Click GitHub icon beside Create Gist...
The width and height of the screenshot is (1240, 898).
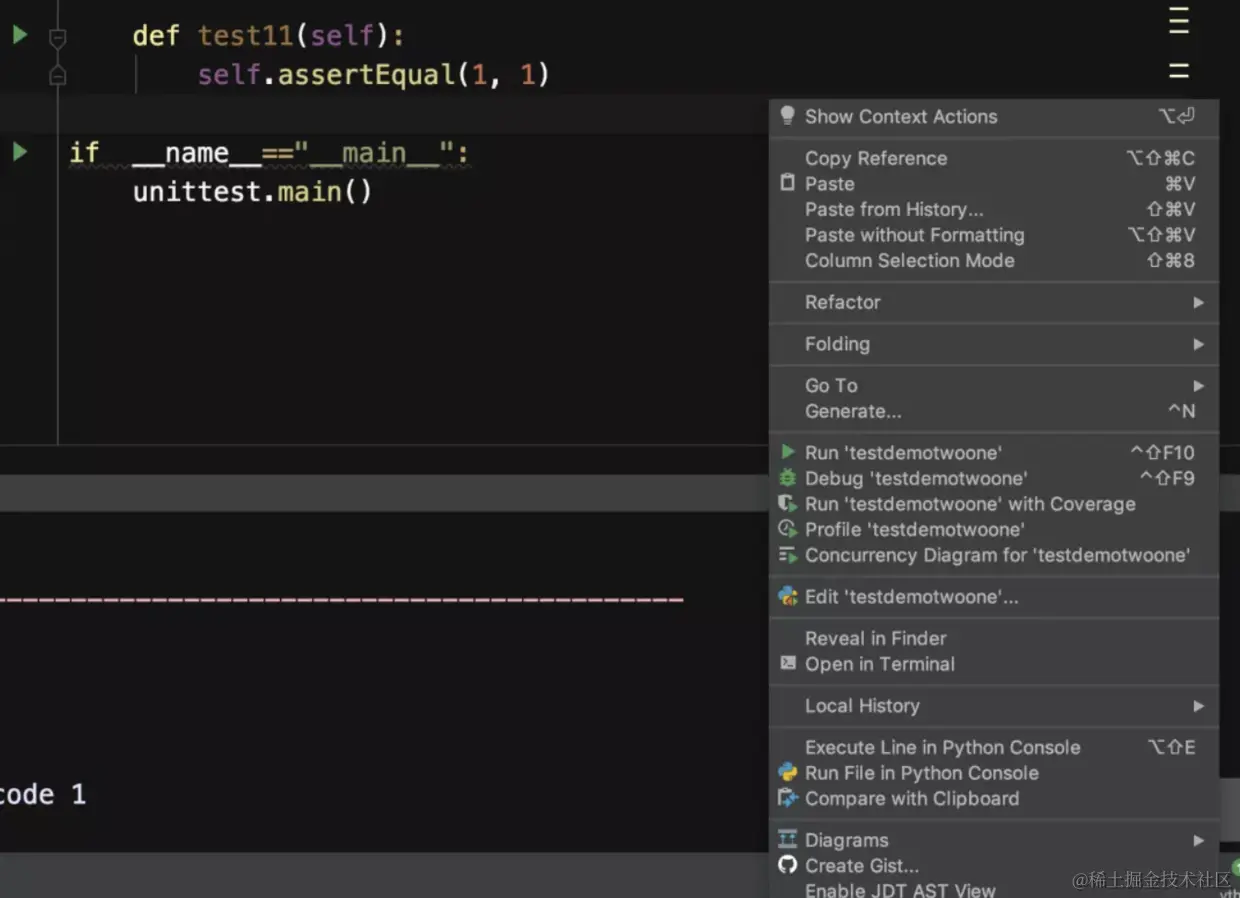788,865
